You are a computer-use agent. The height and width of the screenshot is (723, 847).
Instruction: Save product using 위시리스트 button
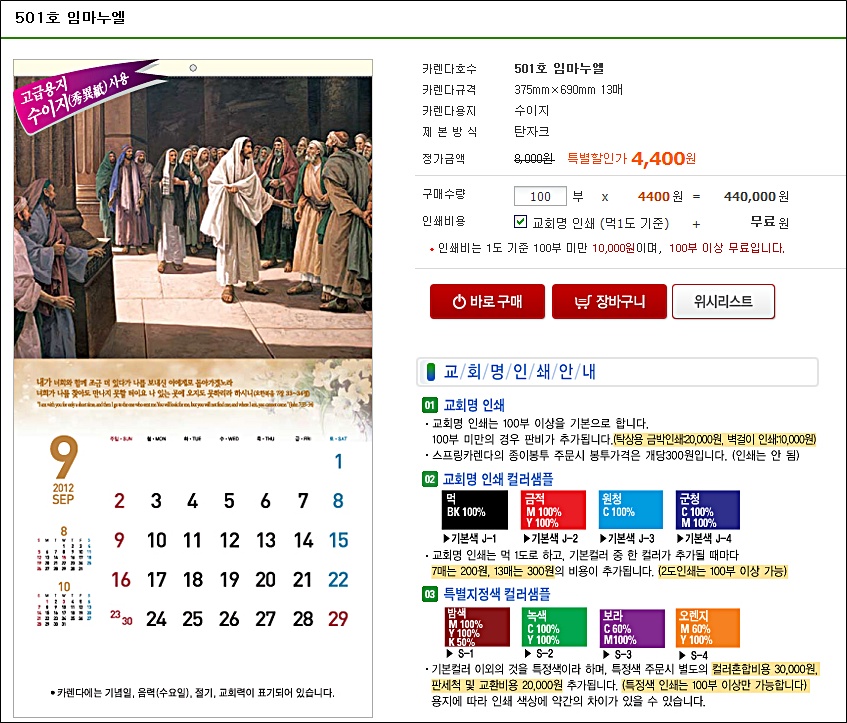[x=723, y=302]
